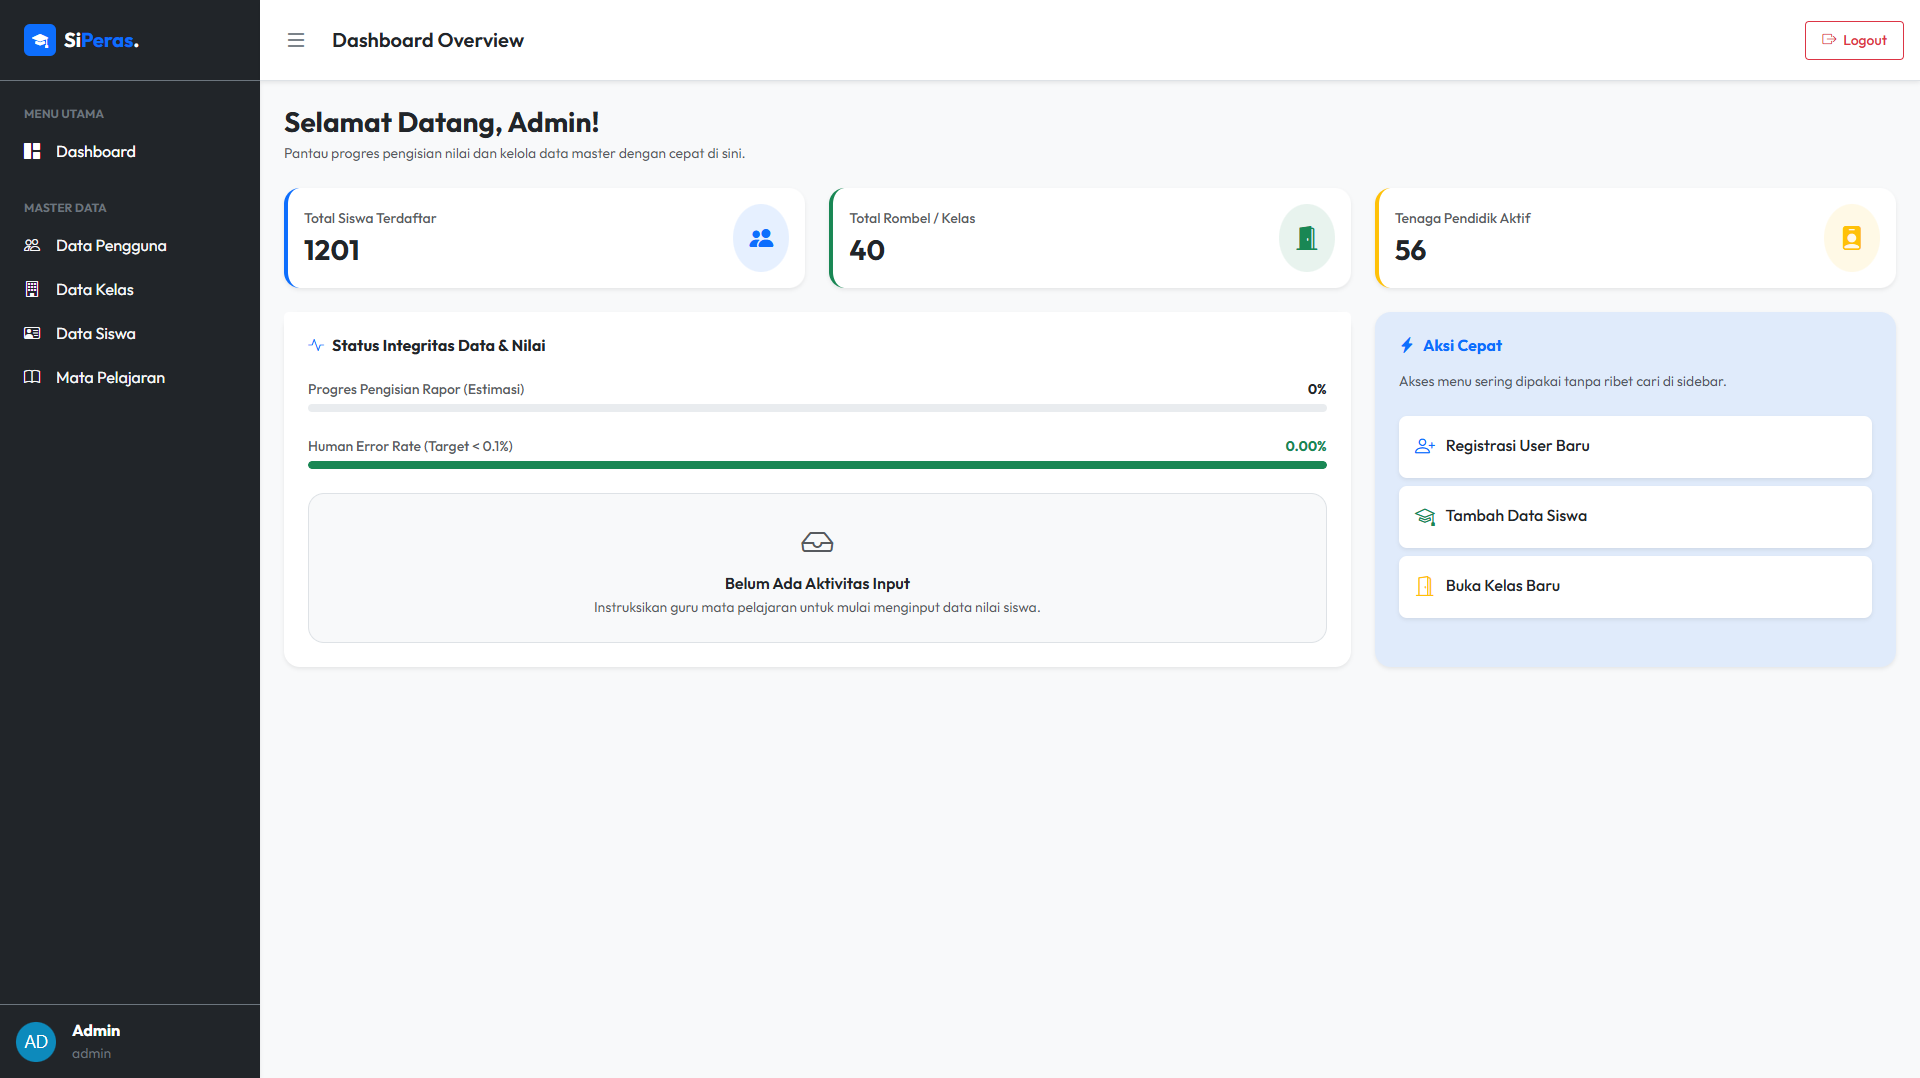
Task: Click the Progres Pengisian Rapor progress bar
Action: point(817,408)
